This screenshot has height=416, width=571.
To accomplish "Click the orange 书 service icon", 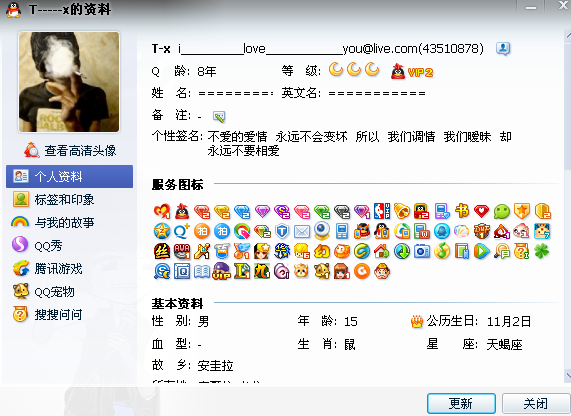I will 462,211.
